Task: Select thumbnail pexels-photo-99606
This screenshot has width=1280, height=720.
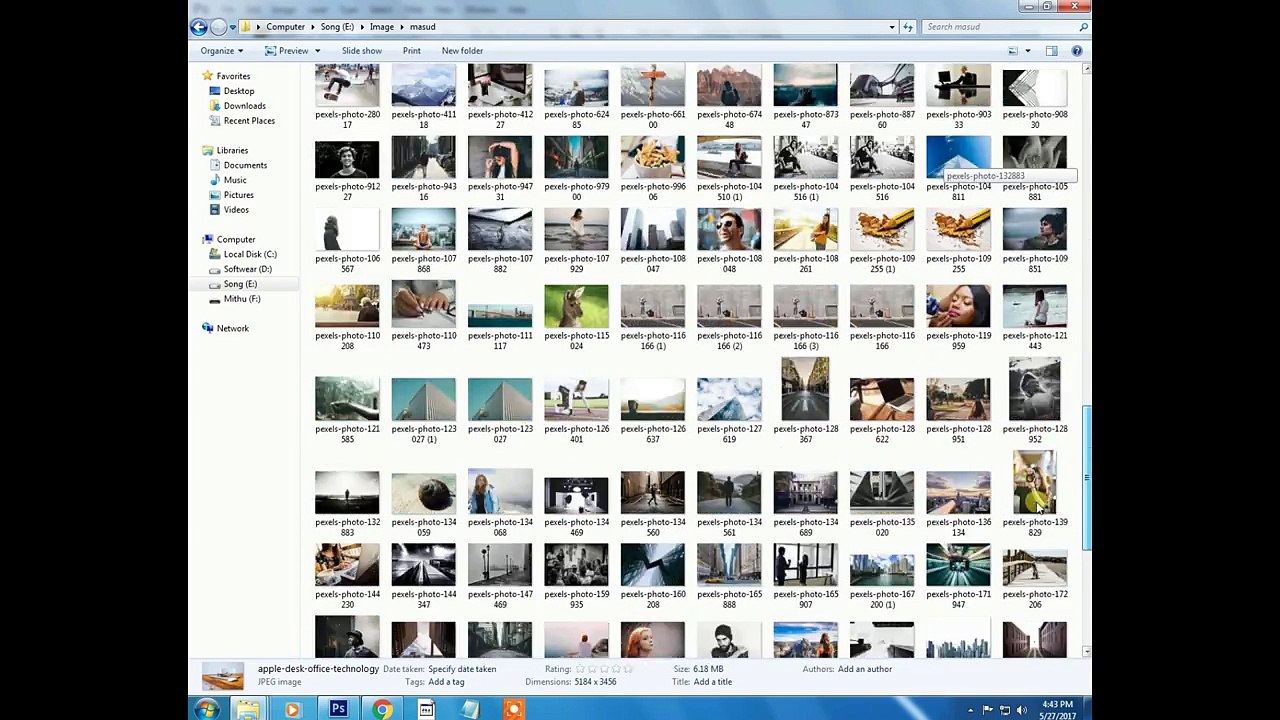Action: [x=652, y=158]
